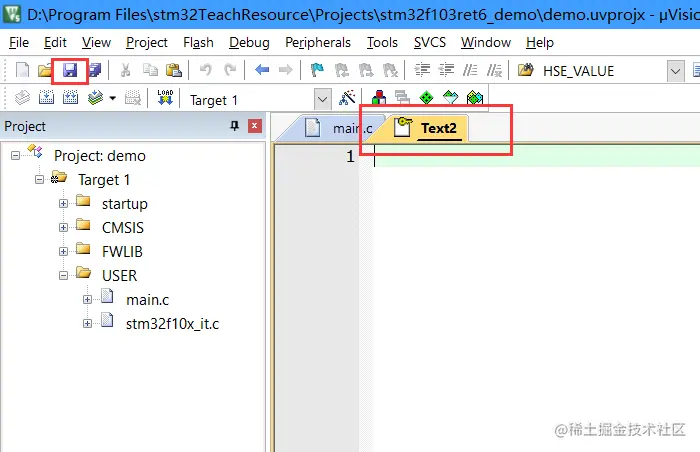Open the Target 1 selection dropdown
Image resolution: width=700 pixels, height=452 pixels.
(x=322, y=100)
